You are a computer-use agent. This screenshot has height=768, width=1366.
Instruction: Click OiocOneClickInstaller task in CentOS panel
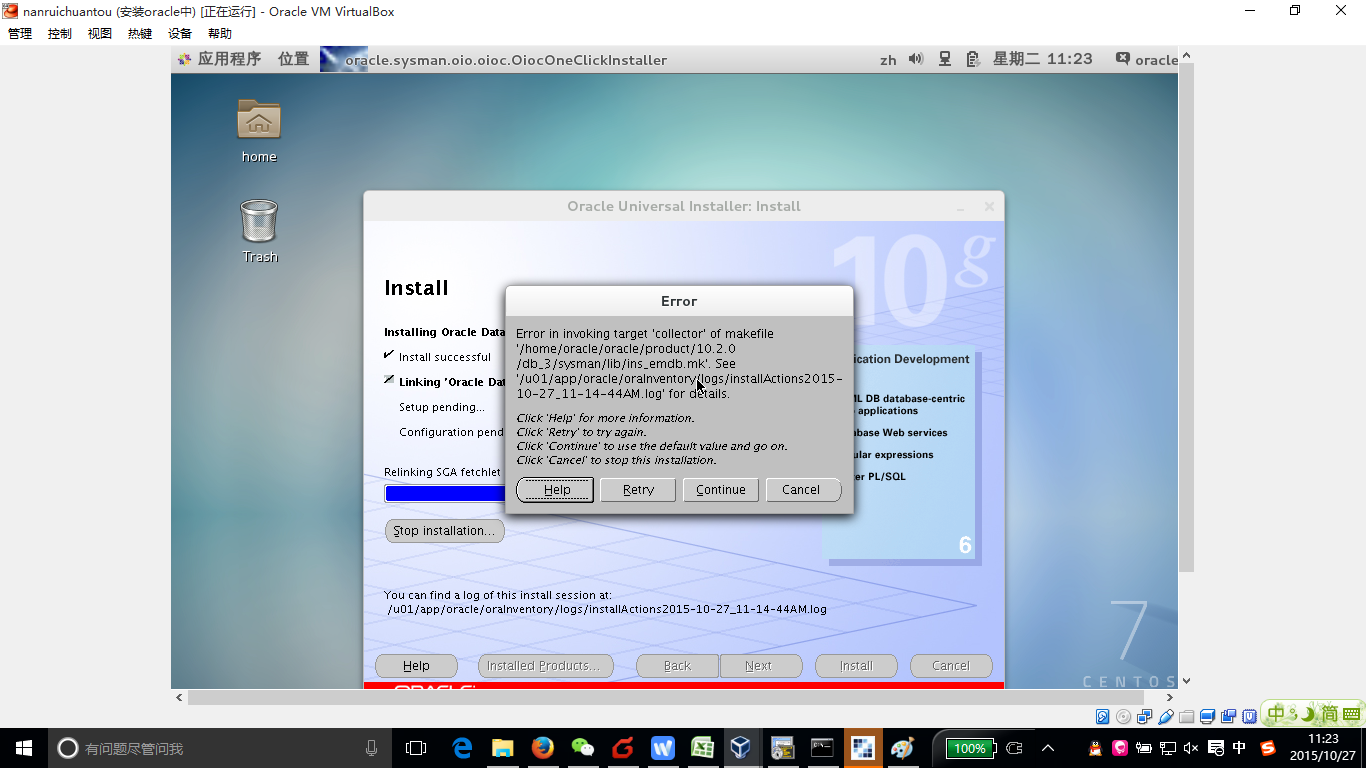coord(495,60)
